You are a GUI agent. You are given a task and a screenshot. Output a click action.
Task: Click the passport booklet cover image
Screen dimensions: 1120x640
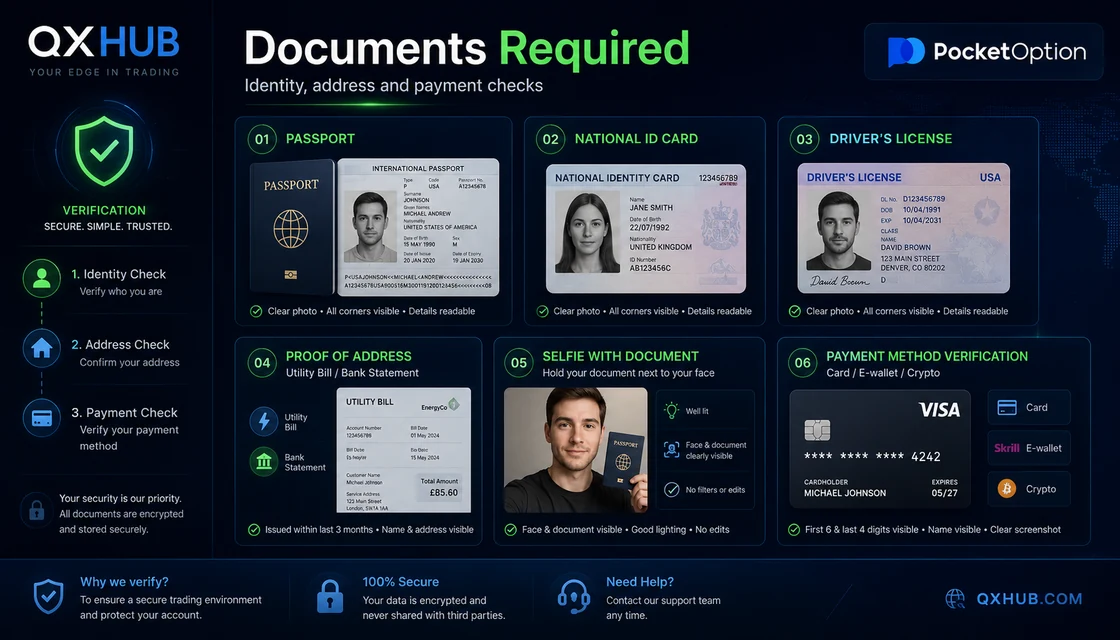(x=292, y=228)
